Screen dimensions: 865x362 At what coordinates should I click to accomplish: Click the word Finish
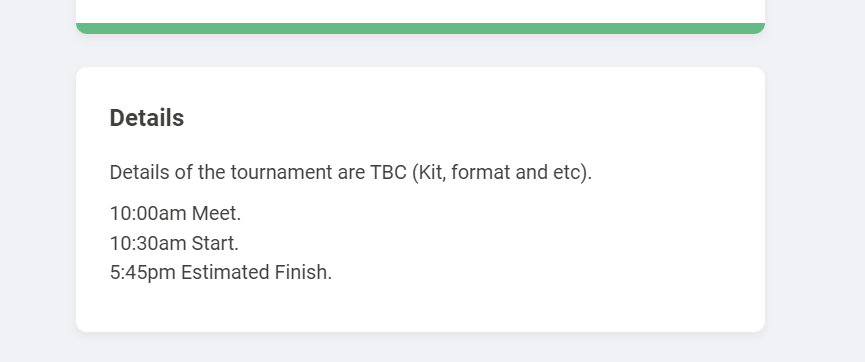[x=303, y=272]
